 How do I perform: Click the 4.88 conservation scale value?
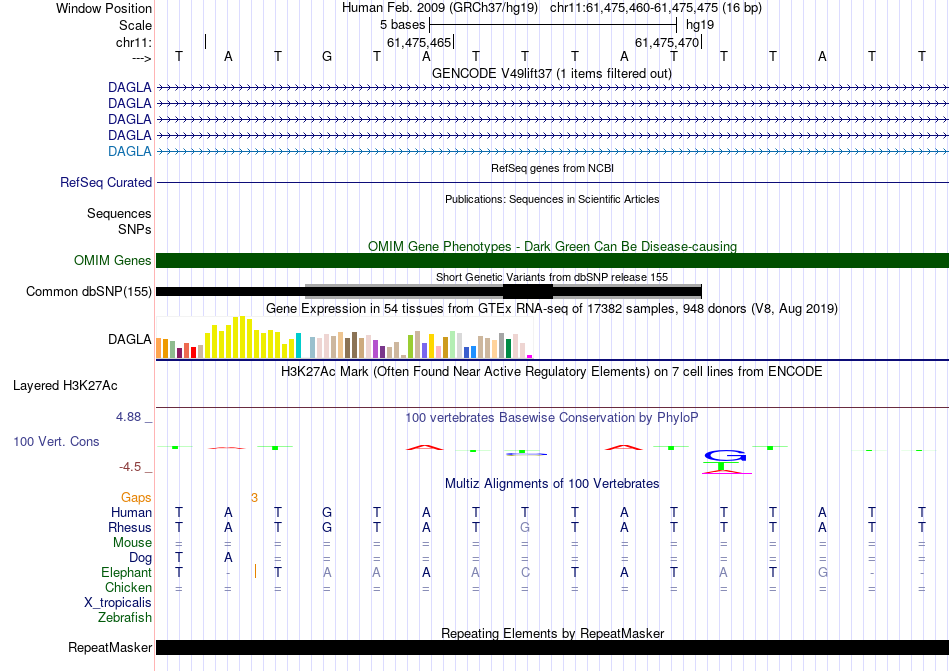point(128,417)
